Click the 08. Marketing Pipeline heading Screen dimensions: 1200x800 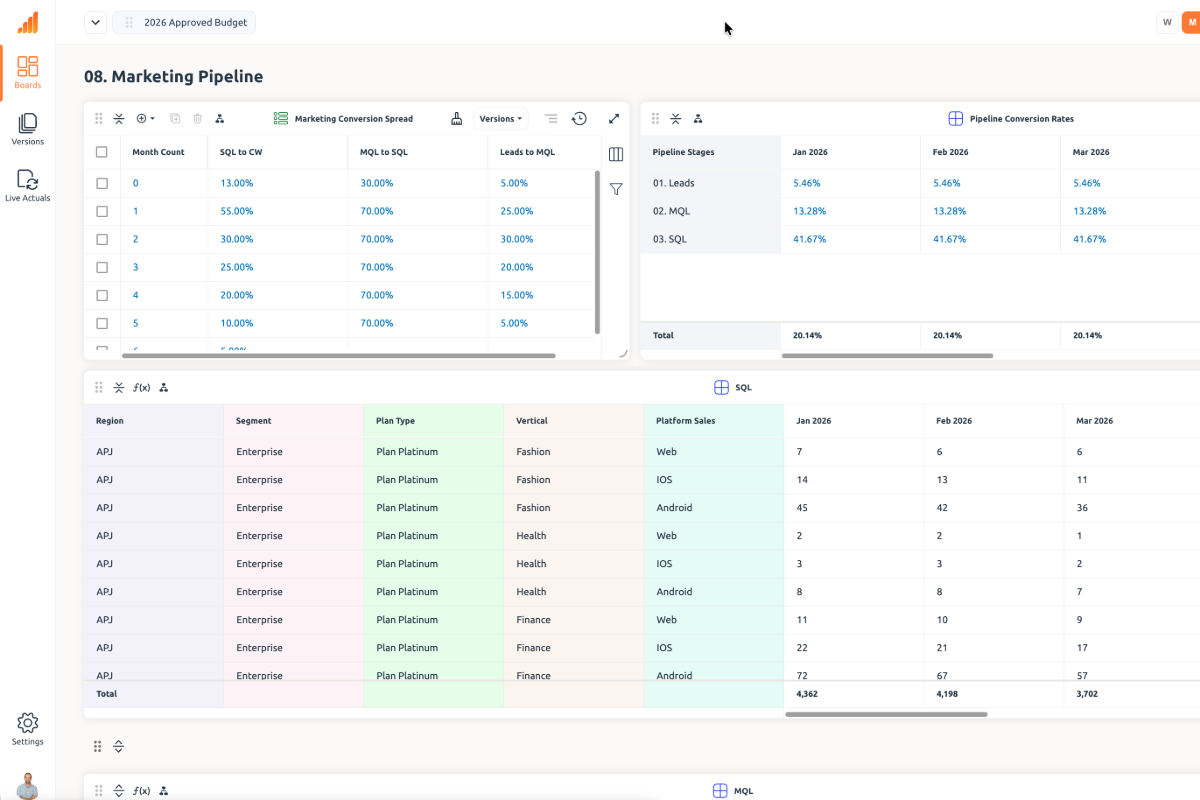coord(174,76)
